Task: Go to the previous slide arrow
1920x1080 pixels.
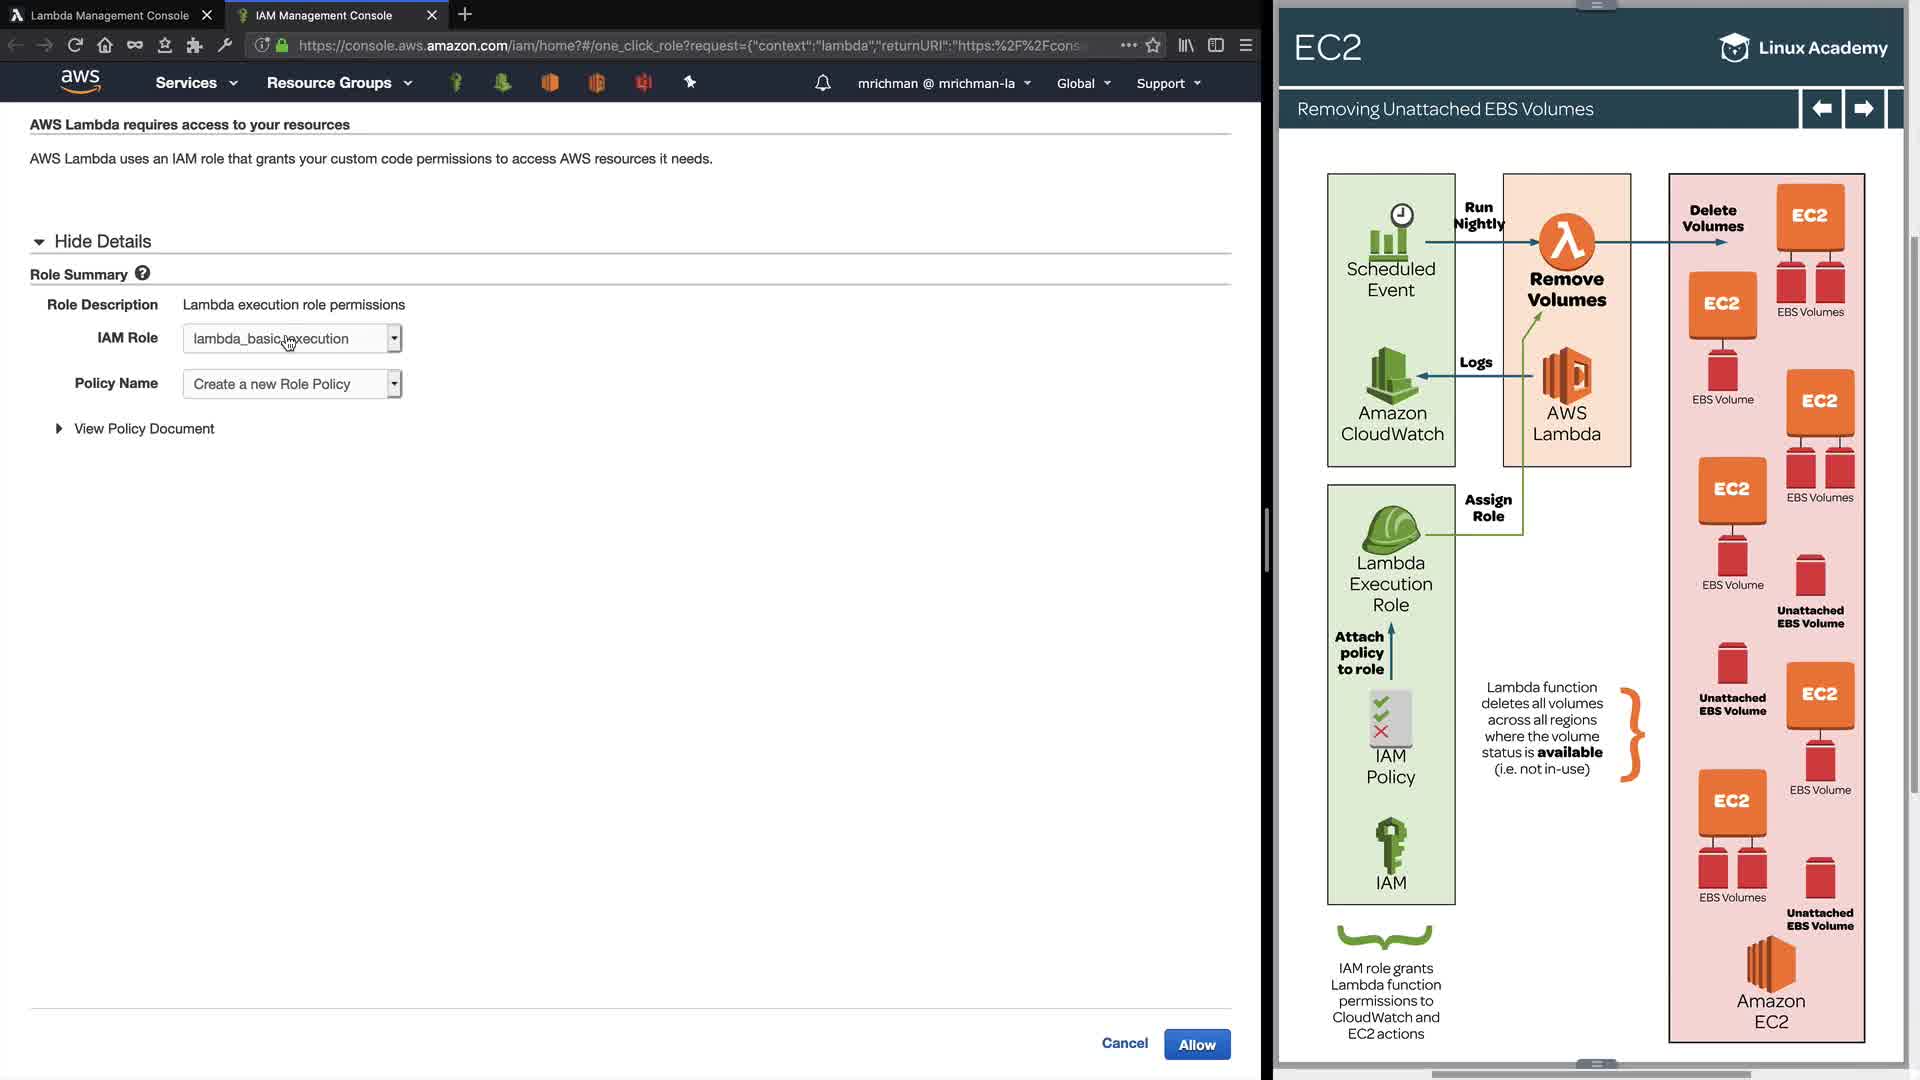Action: pos(1822,108)
